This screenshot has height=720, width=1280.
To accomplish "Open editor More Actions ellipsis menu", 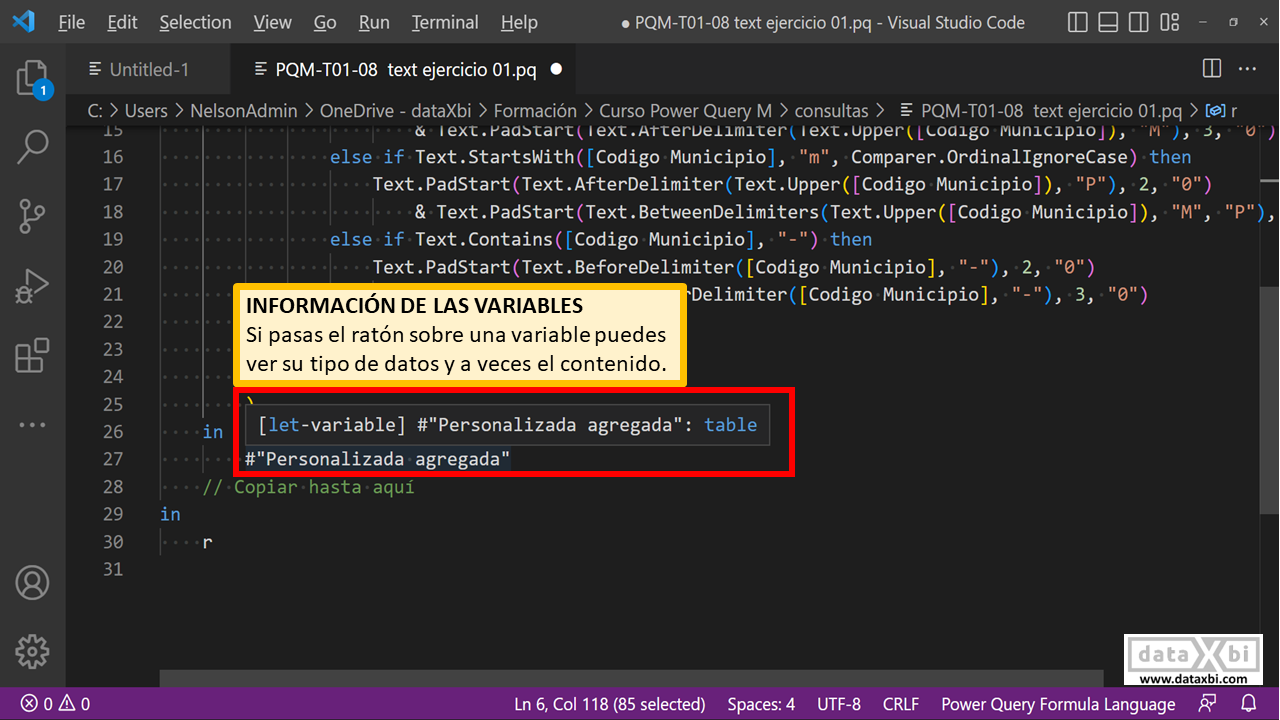I will coord(1247,69).
